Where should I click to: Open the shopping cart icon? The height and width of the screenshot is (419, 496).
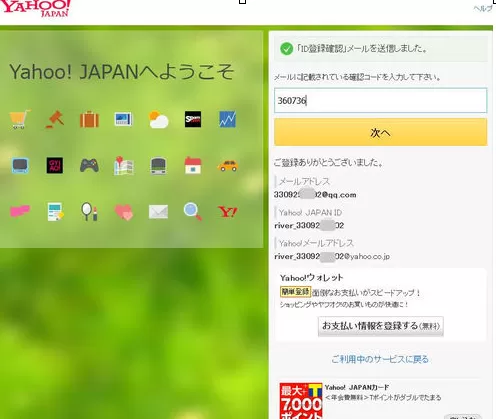pyautogui.click(x=20, y=119)
